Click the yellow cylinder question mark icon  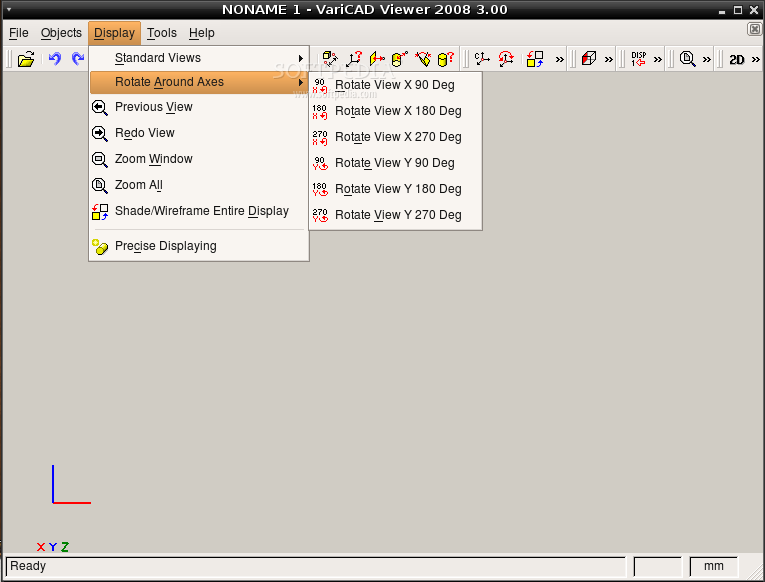445,59
